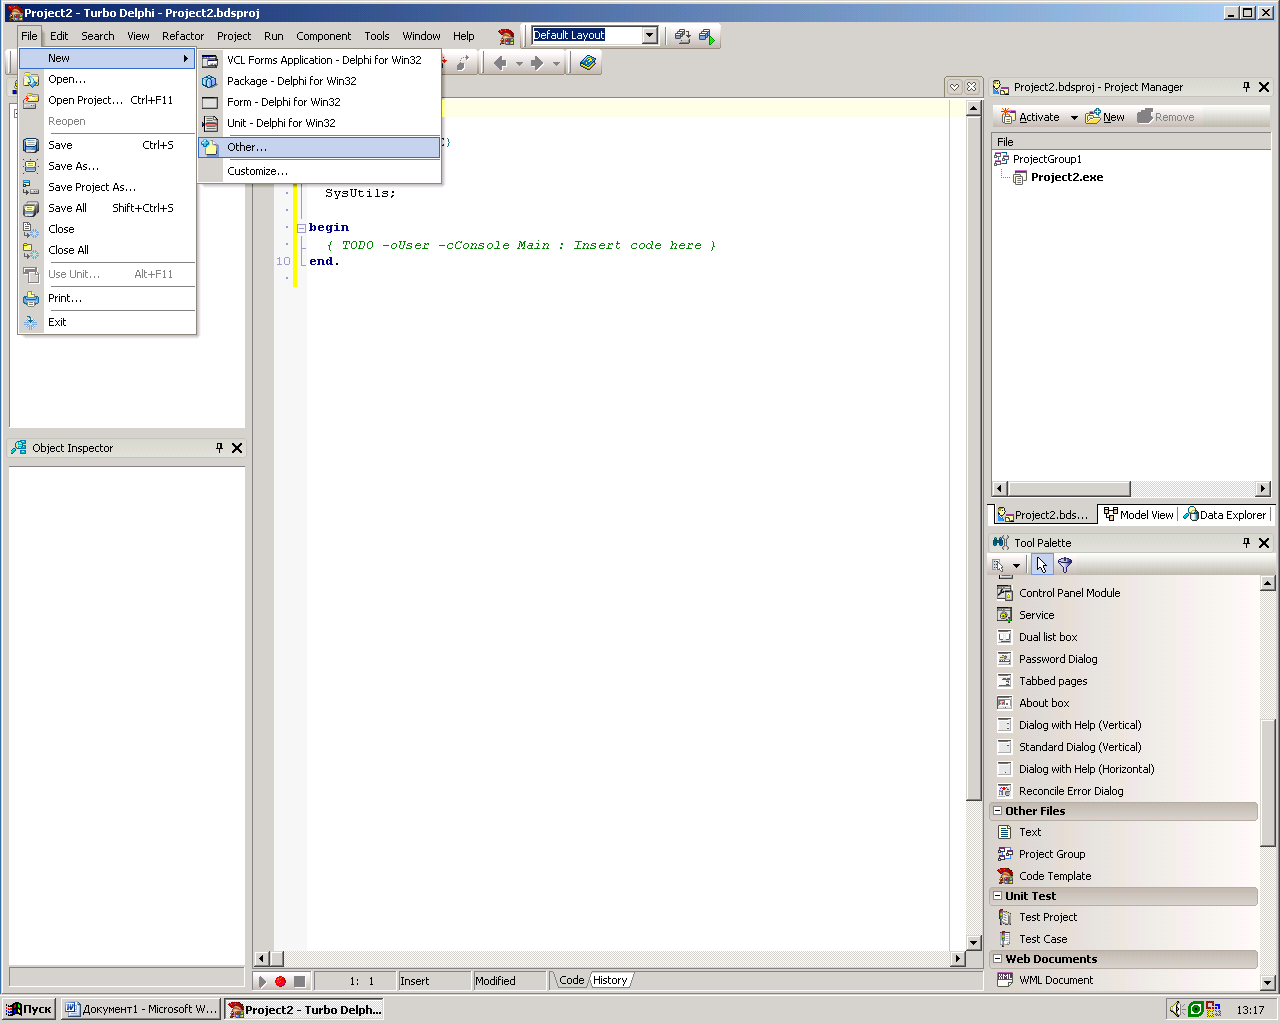Select the Project2.bds… tab

(1043, 515)
